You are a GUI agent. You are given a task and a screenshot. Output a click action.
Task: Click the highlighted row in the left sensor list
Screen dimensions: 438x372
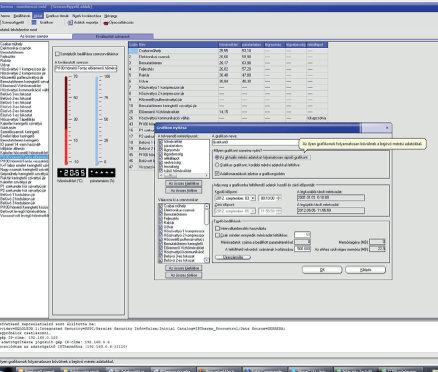tap(24, 157)
